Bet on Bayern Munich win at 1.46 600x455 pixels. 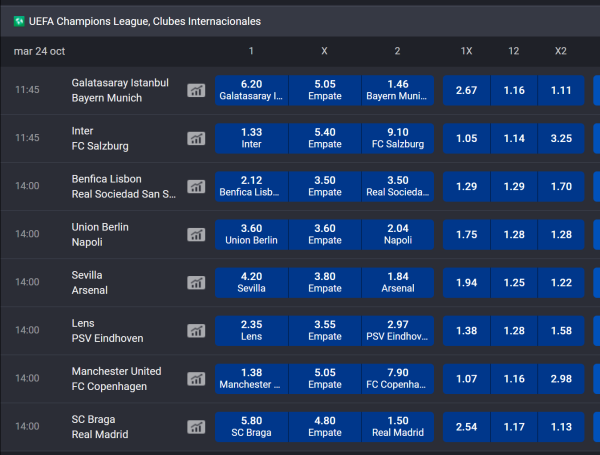coord(397,90)
